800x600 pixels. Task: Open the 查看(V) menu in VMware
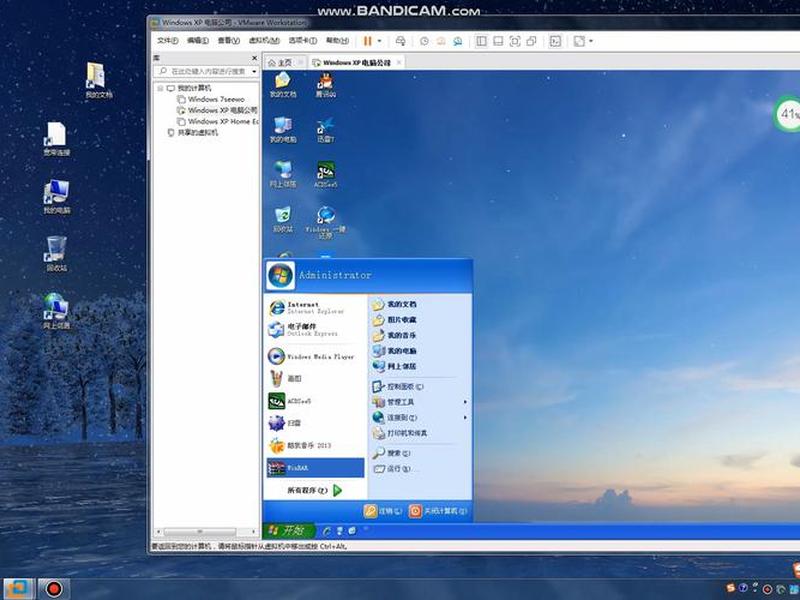pos(229,40)
